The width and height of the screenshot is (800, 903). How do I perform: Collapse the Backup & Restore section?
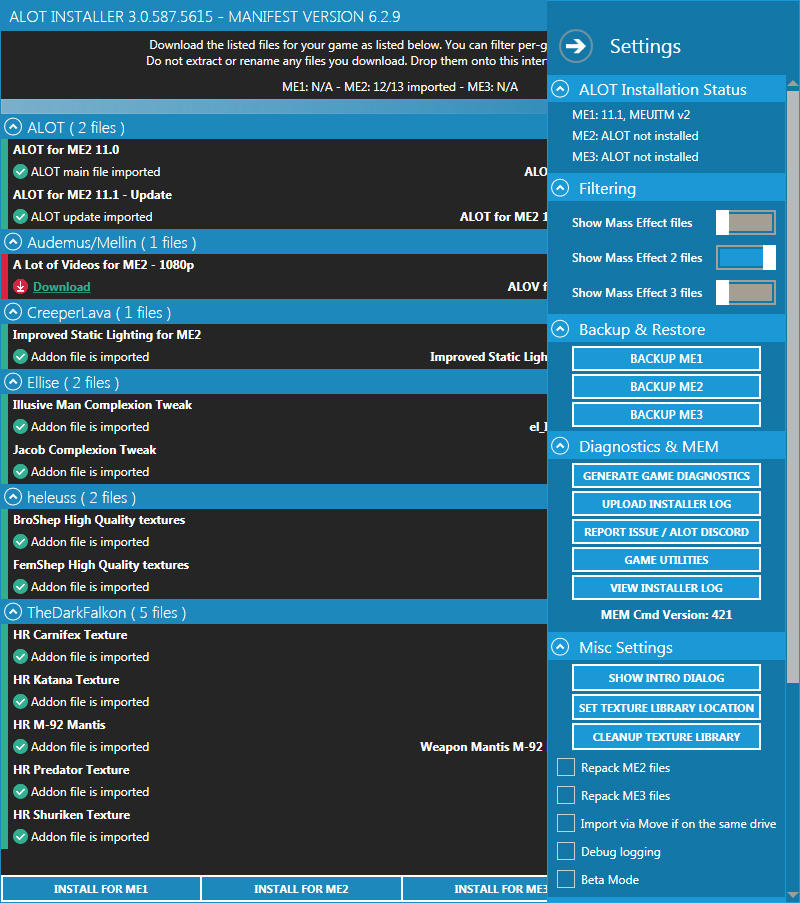[x=560, y=329]
